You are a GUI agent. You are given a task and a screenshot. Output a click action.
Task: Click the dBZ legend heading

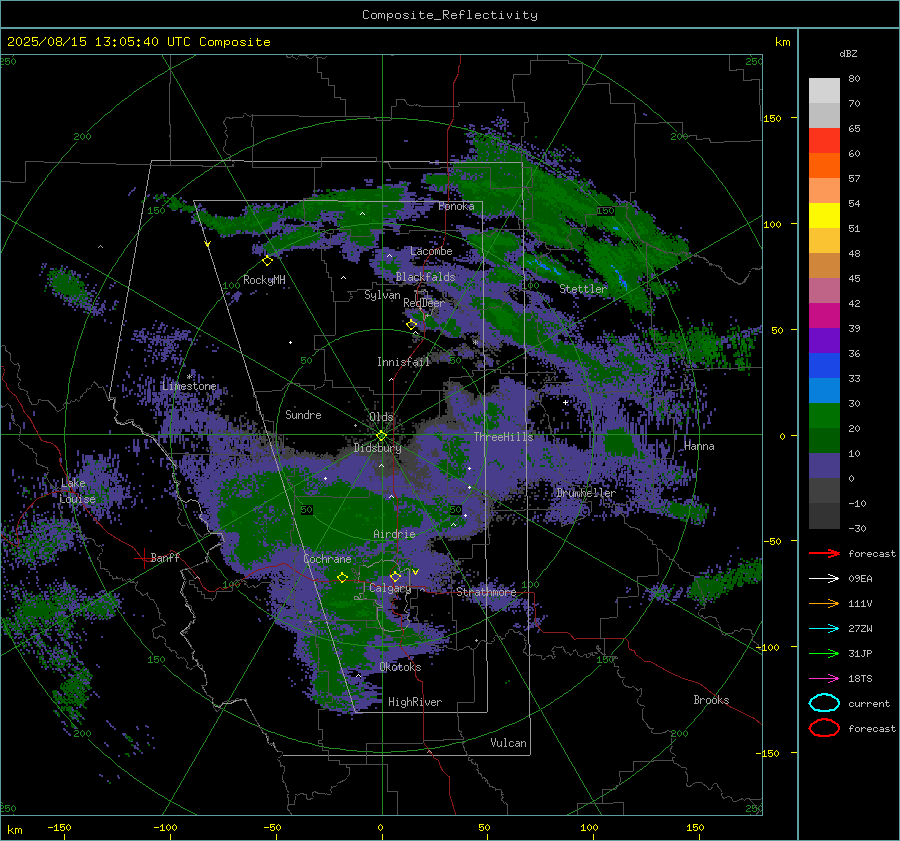point(848,53)
